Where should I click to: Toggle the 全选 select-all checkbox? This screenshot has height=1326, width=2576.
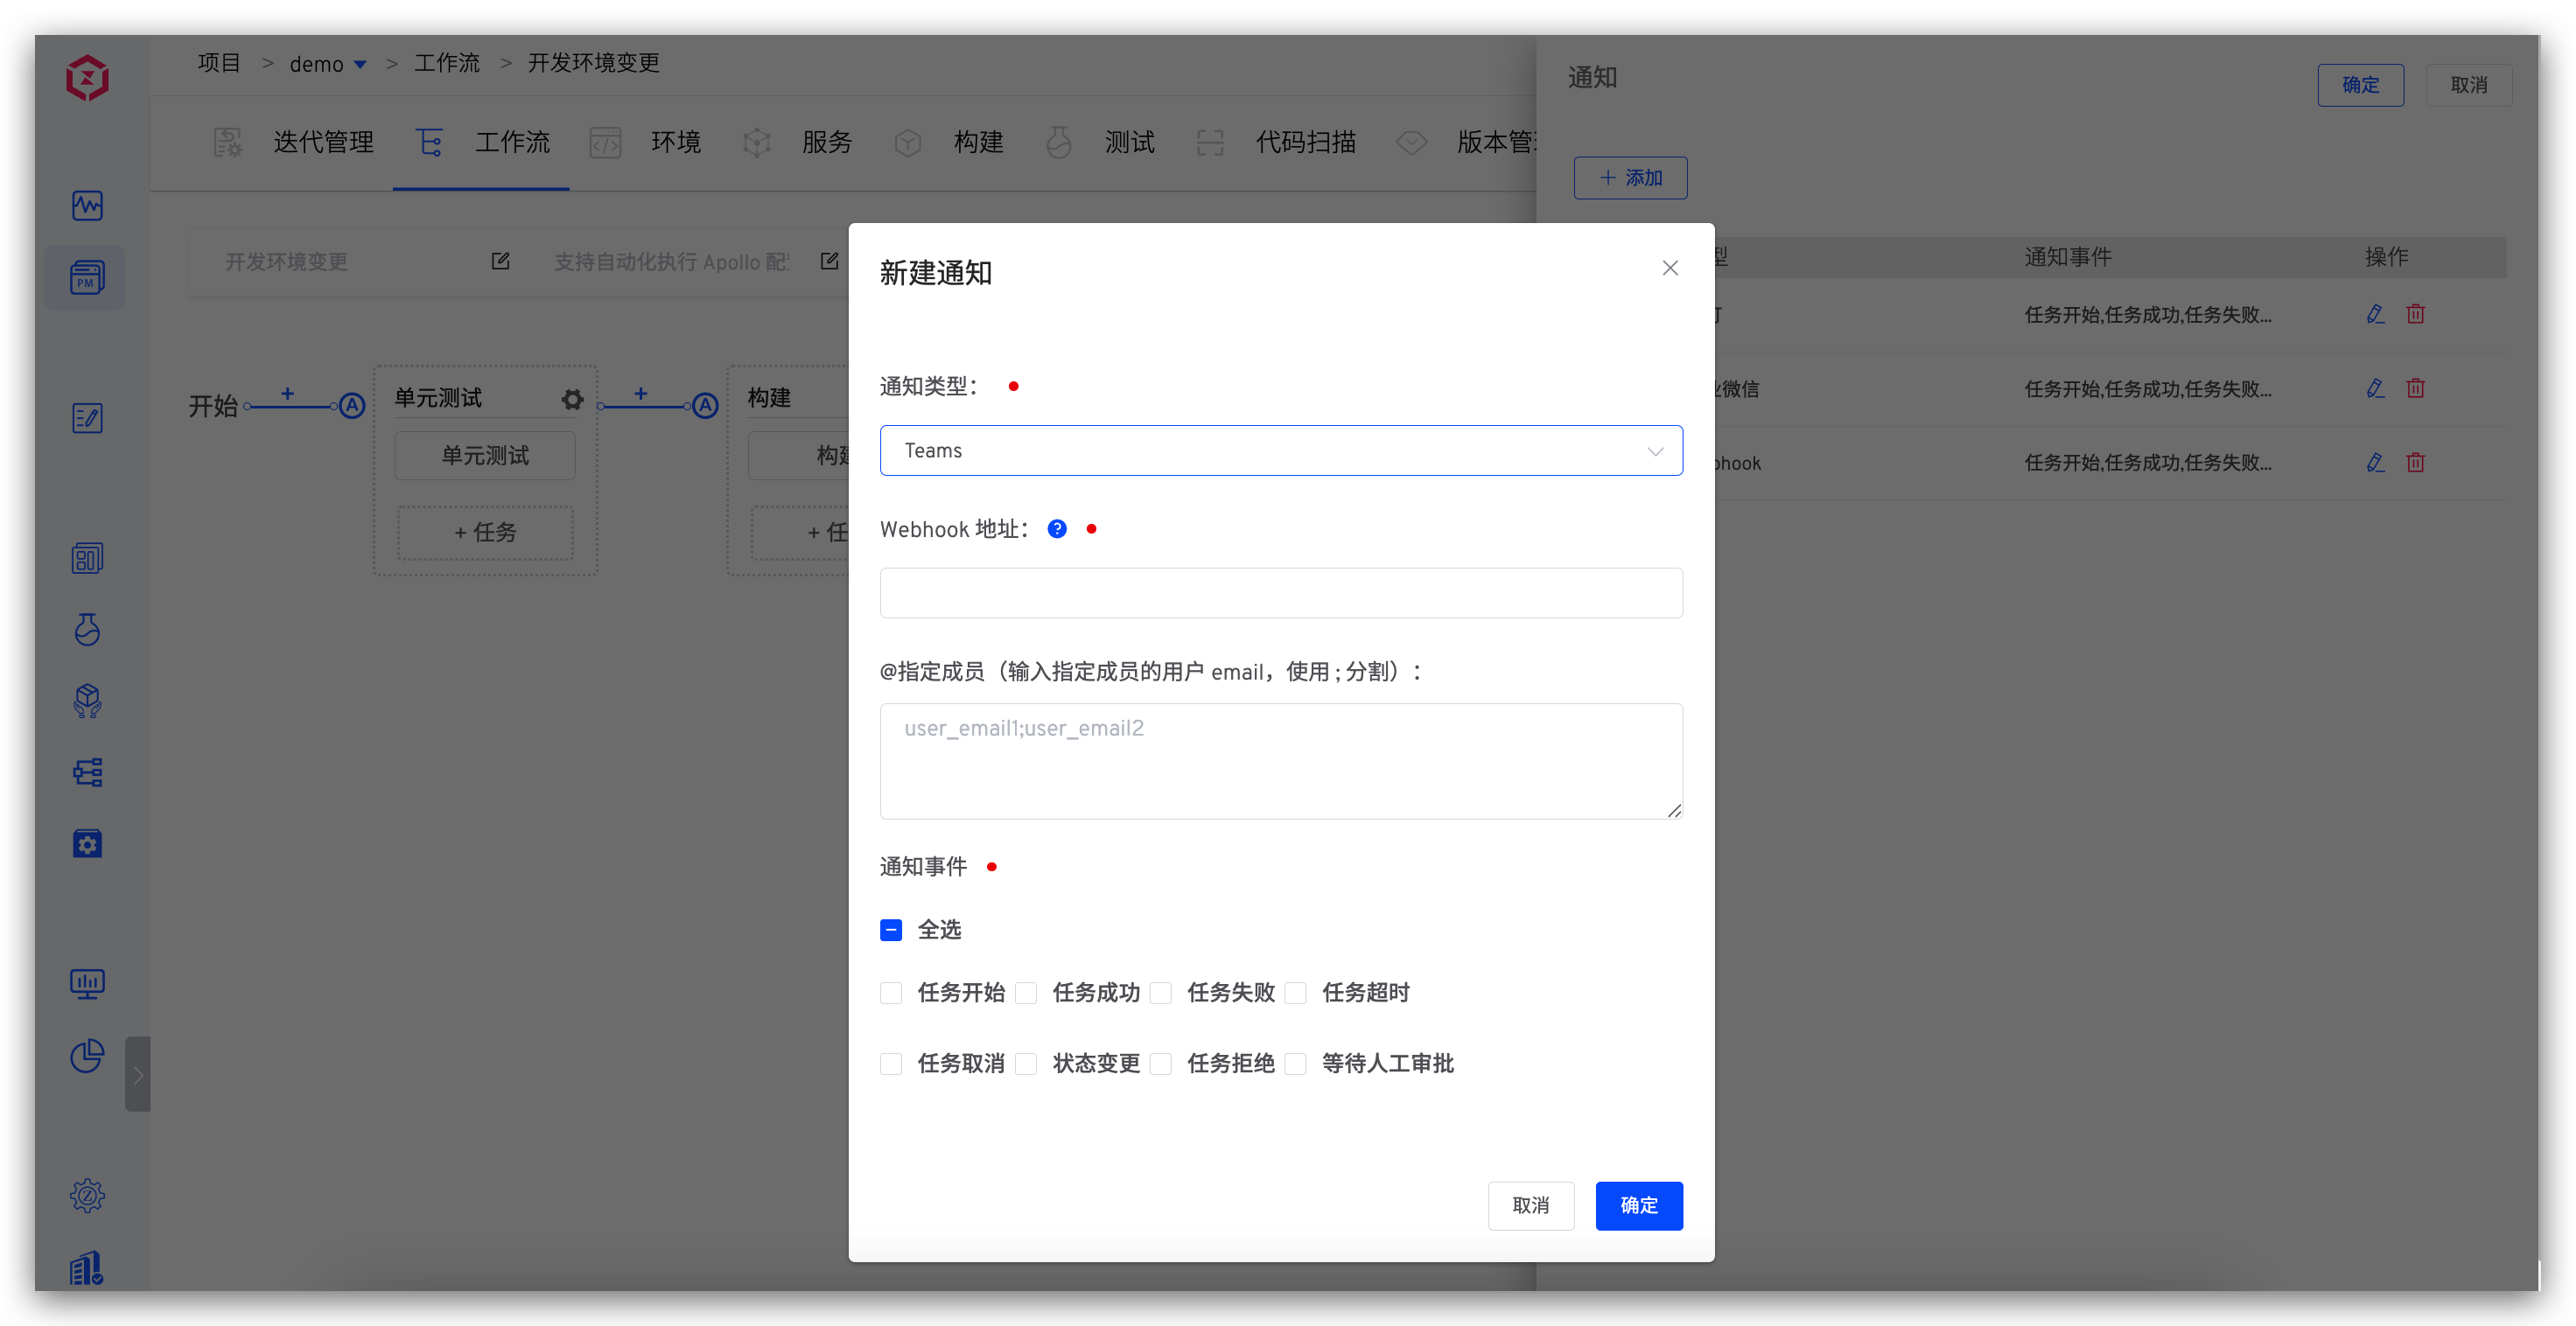(891, 930)
